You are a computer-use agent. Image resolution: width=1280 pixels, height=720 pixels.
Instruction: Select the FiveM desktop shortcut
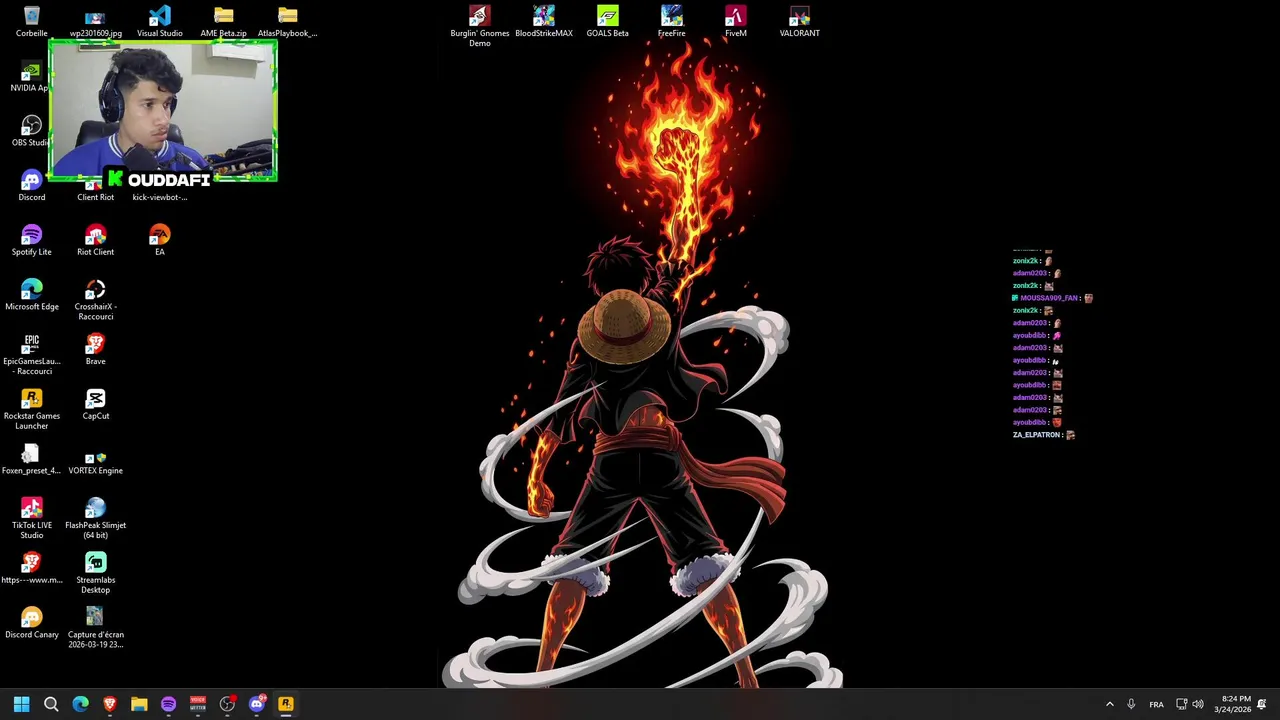point(736,22)
